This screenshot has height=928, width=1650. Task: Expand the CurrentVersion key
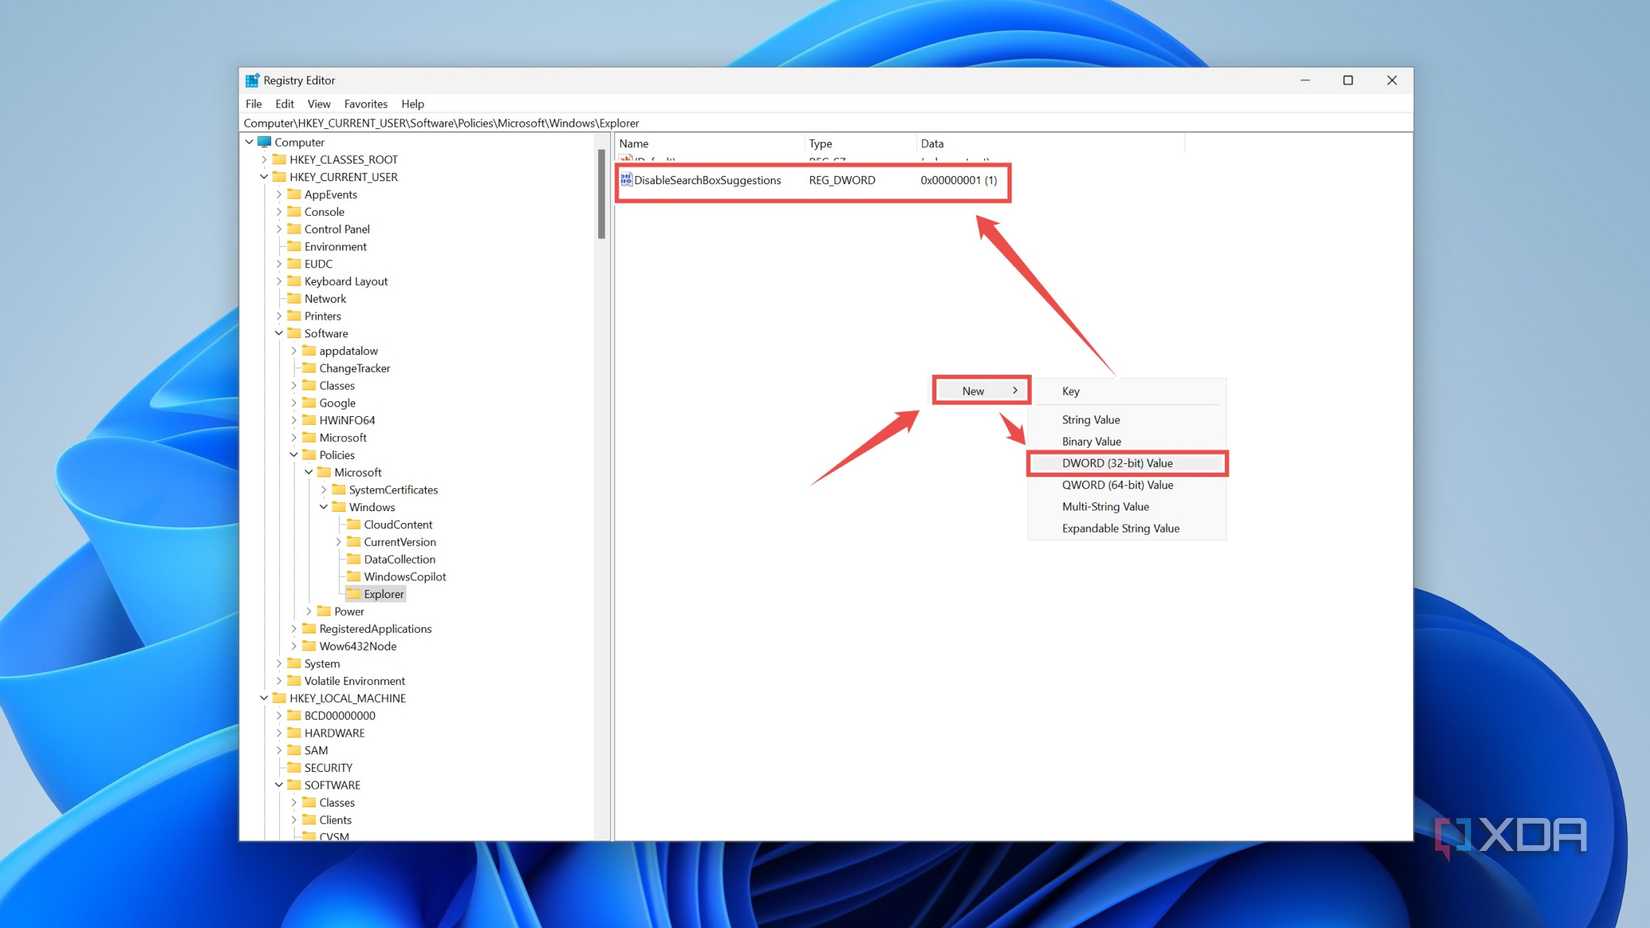338,542
